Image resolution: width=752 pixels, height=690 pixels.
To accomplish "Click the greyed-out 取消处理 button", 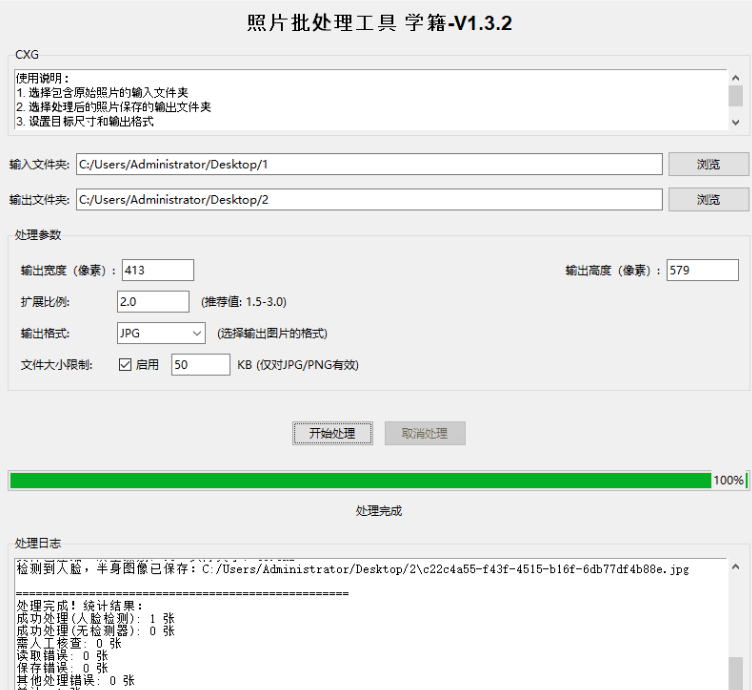I will click(425, 433).
